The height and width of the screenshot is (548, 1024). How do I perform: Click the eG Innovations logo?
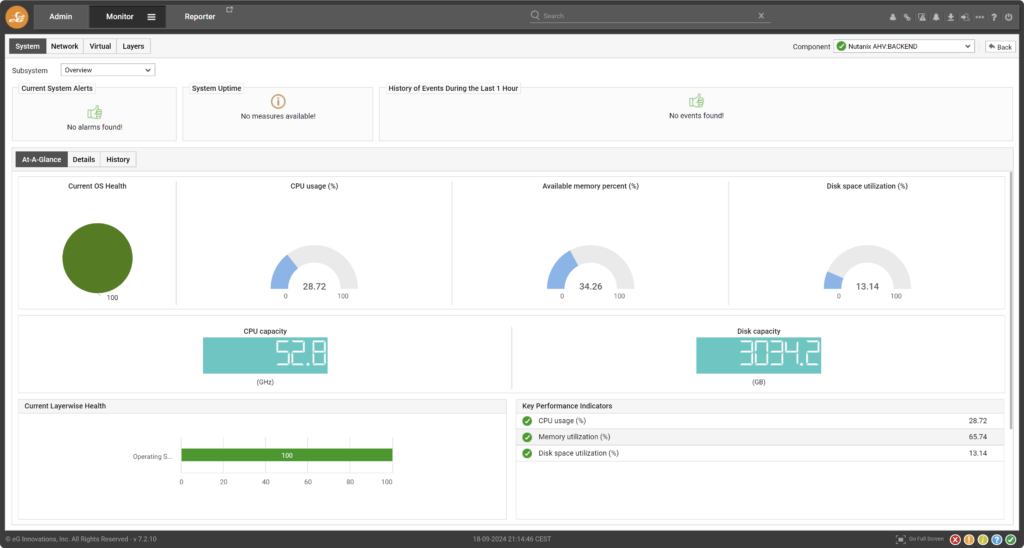[x=17, y=17]
